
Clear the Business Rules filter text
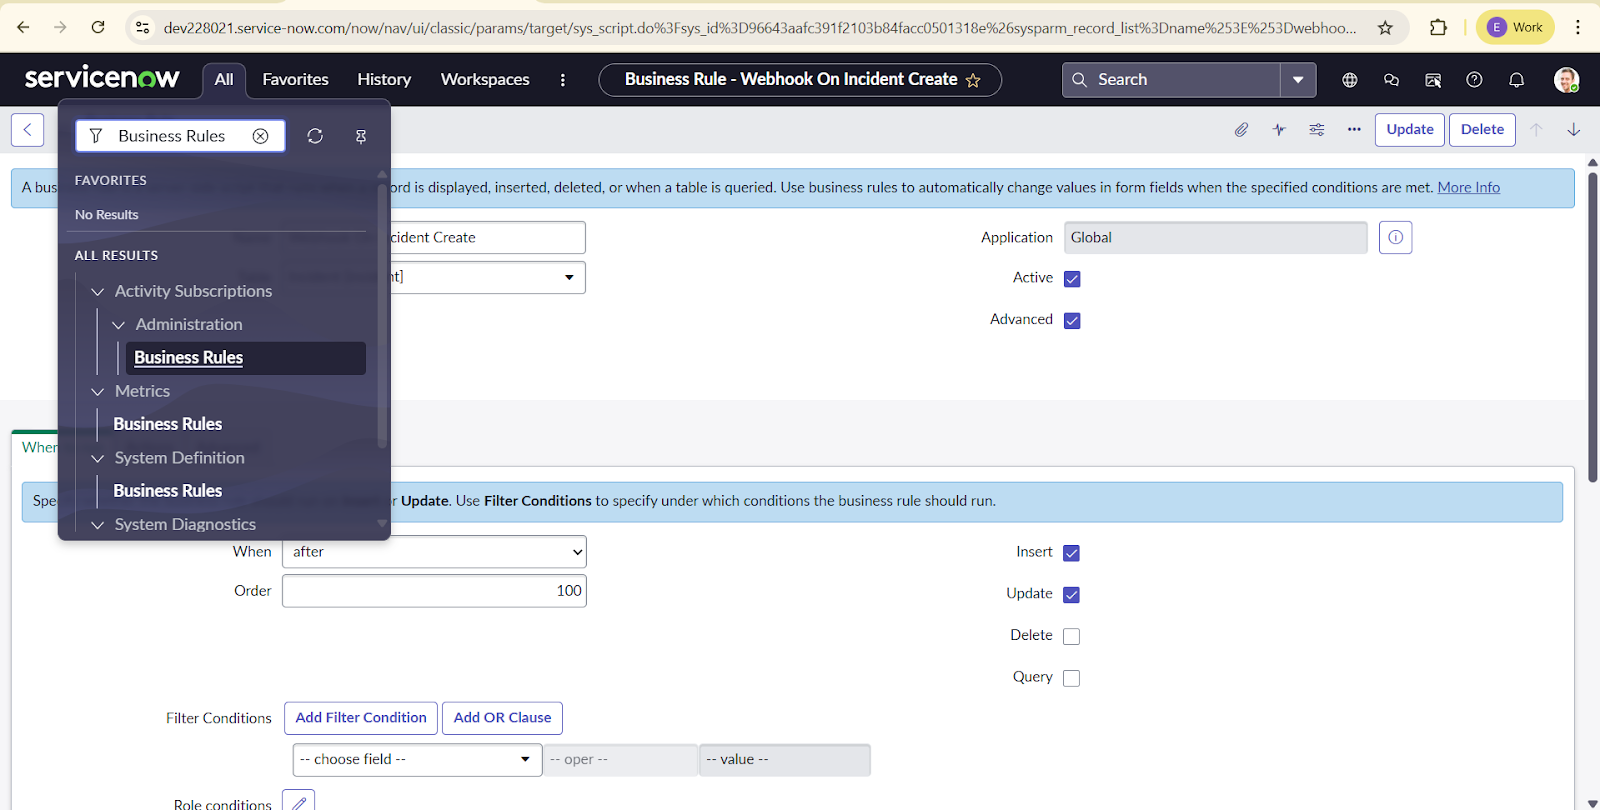click(260, 136)
